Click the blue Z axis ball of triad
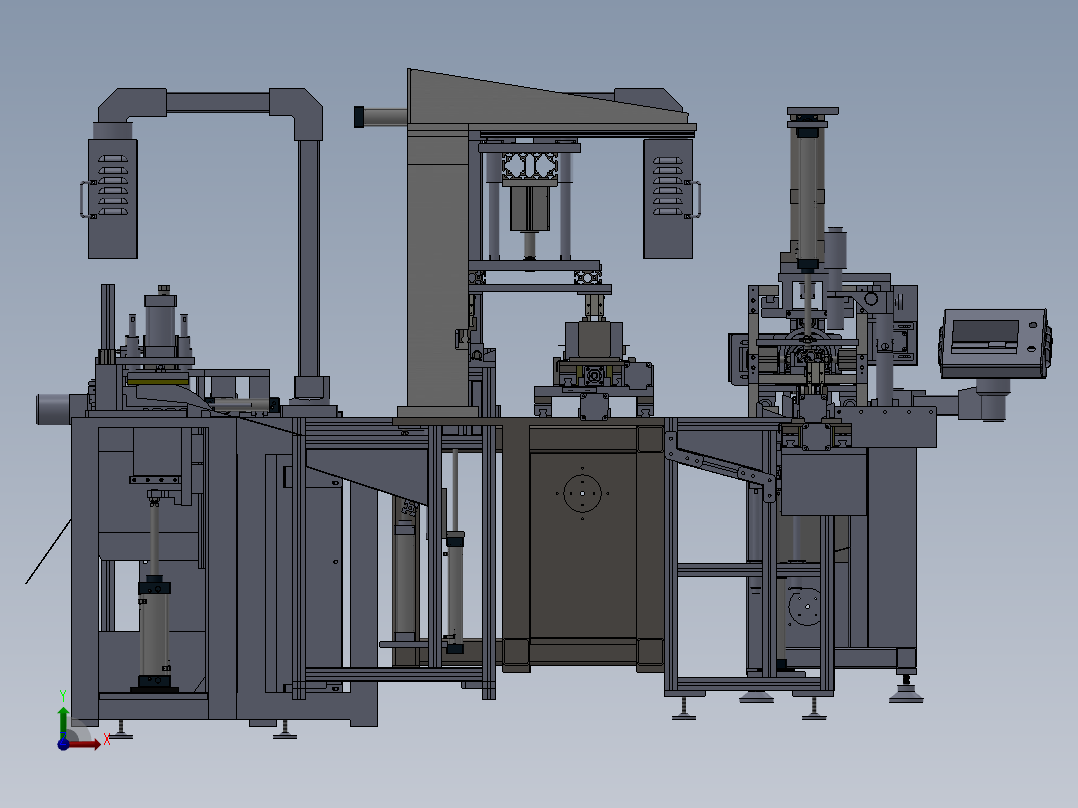This screenshot has width=1078, height=808. pos(63,744)
